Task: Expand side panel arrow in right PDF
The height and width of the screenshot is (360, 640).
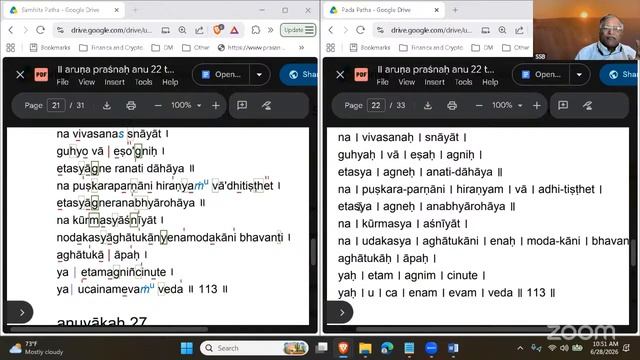Action: click(342, 313)
